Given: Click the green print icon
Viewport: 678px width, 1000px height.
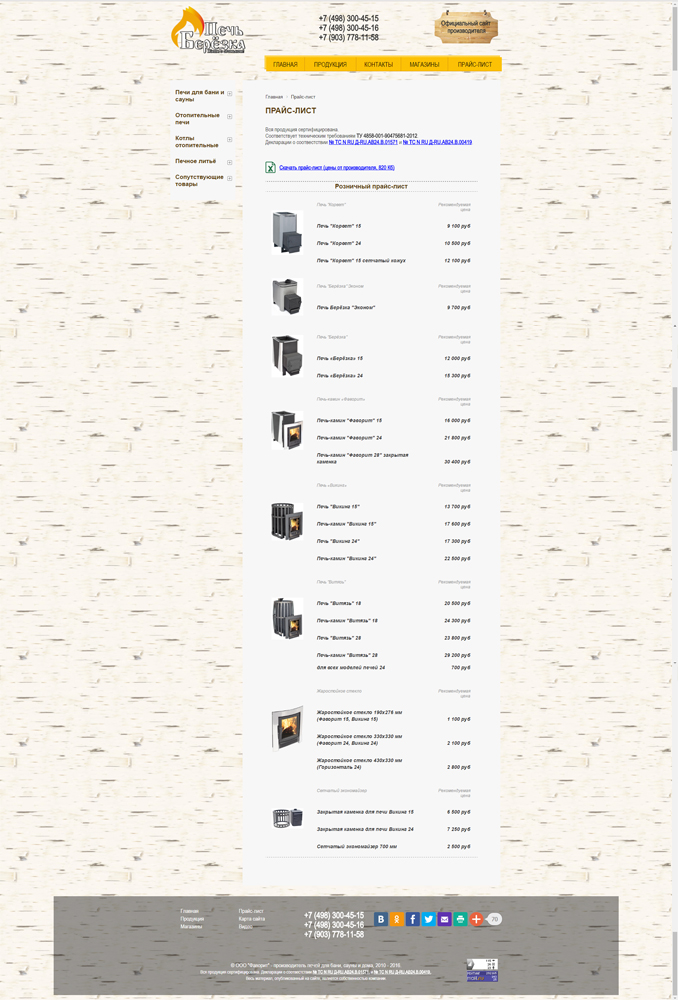Looking at the screenshot, I should (x=461, y=919).
